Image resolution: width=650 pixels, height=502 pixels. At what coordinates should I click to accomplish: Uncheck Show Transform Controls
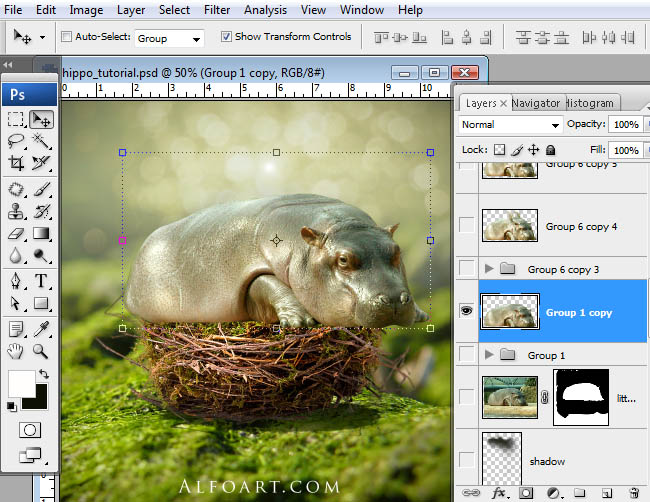click(x=225, y=37)
